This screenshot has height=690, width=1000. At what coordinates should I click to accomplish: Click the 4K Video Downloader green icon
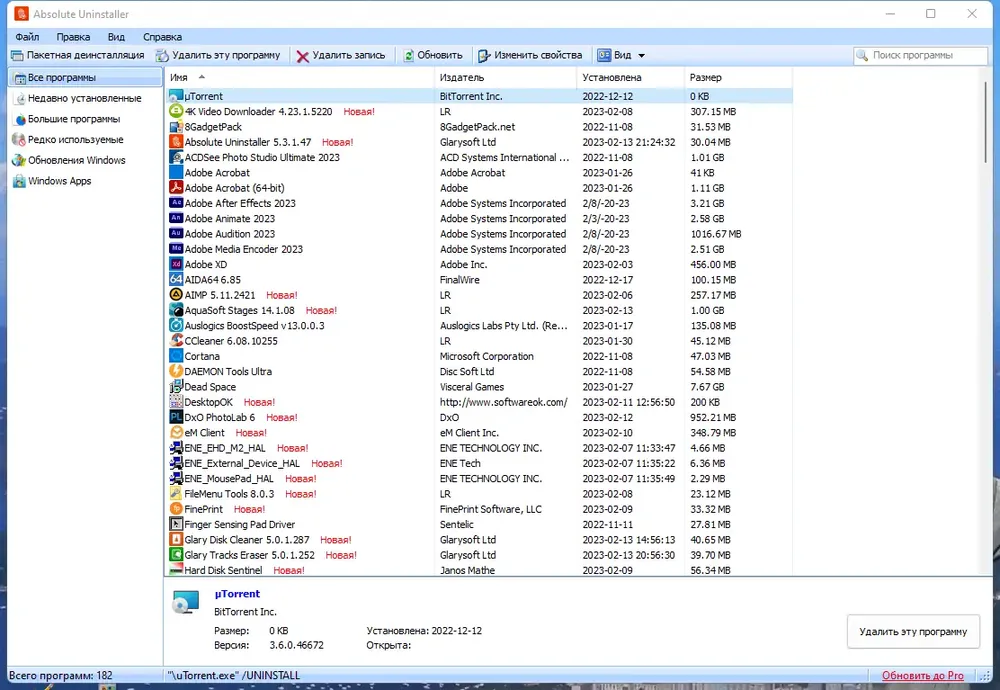point(176,111)
